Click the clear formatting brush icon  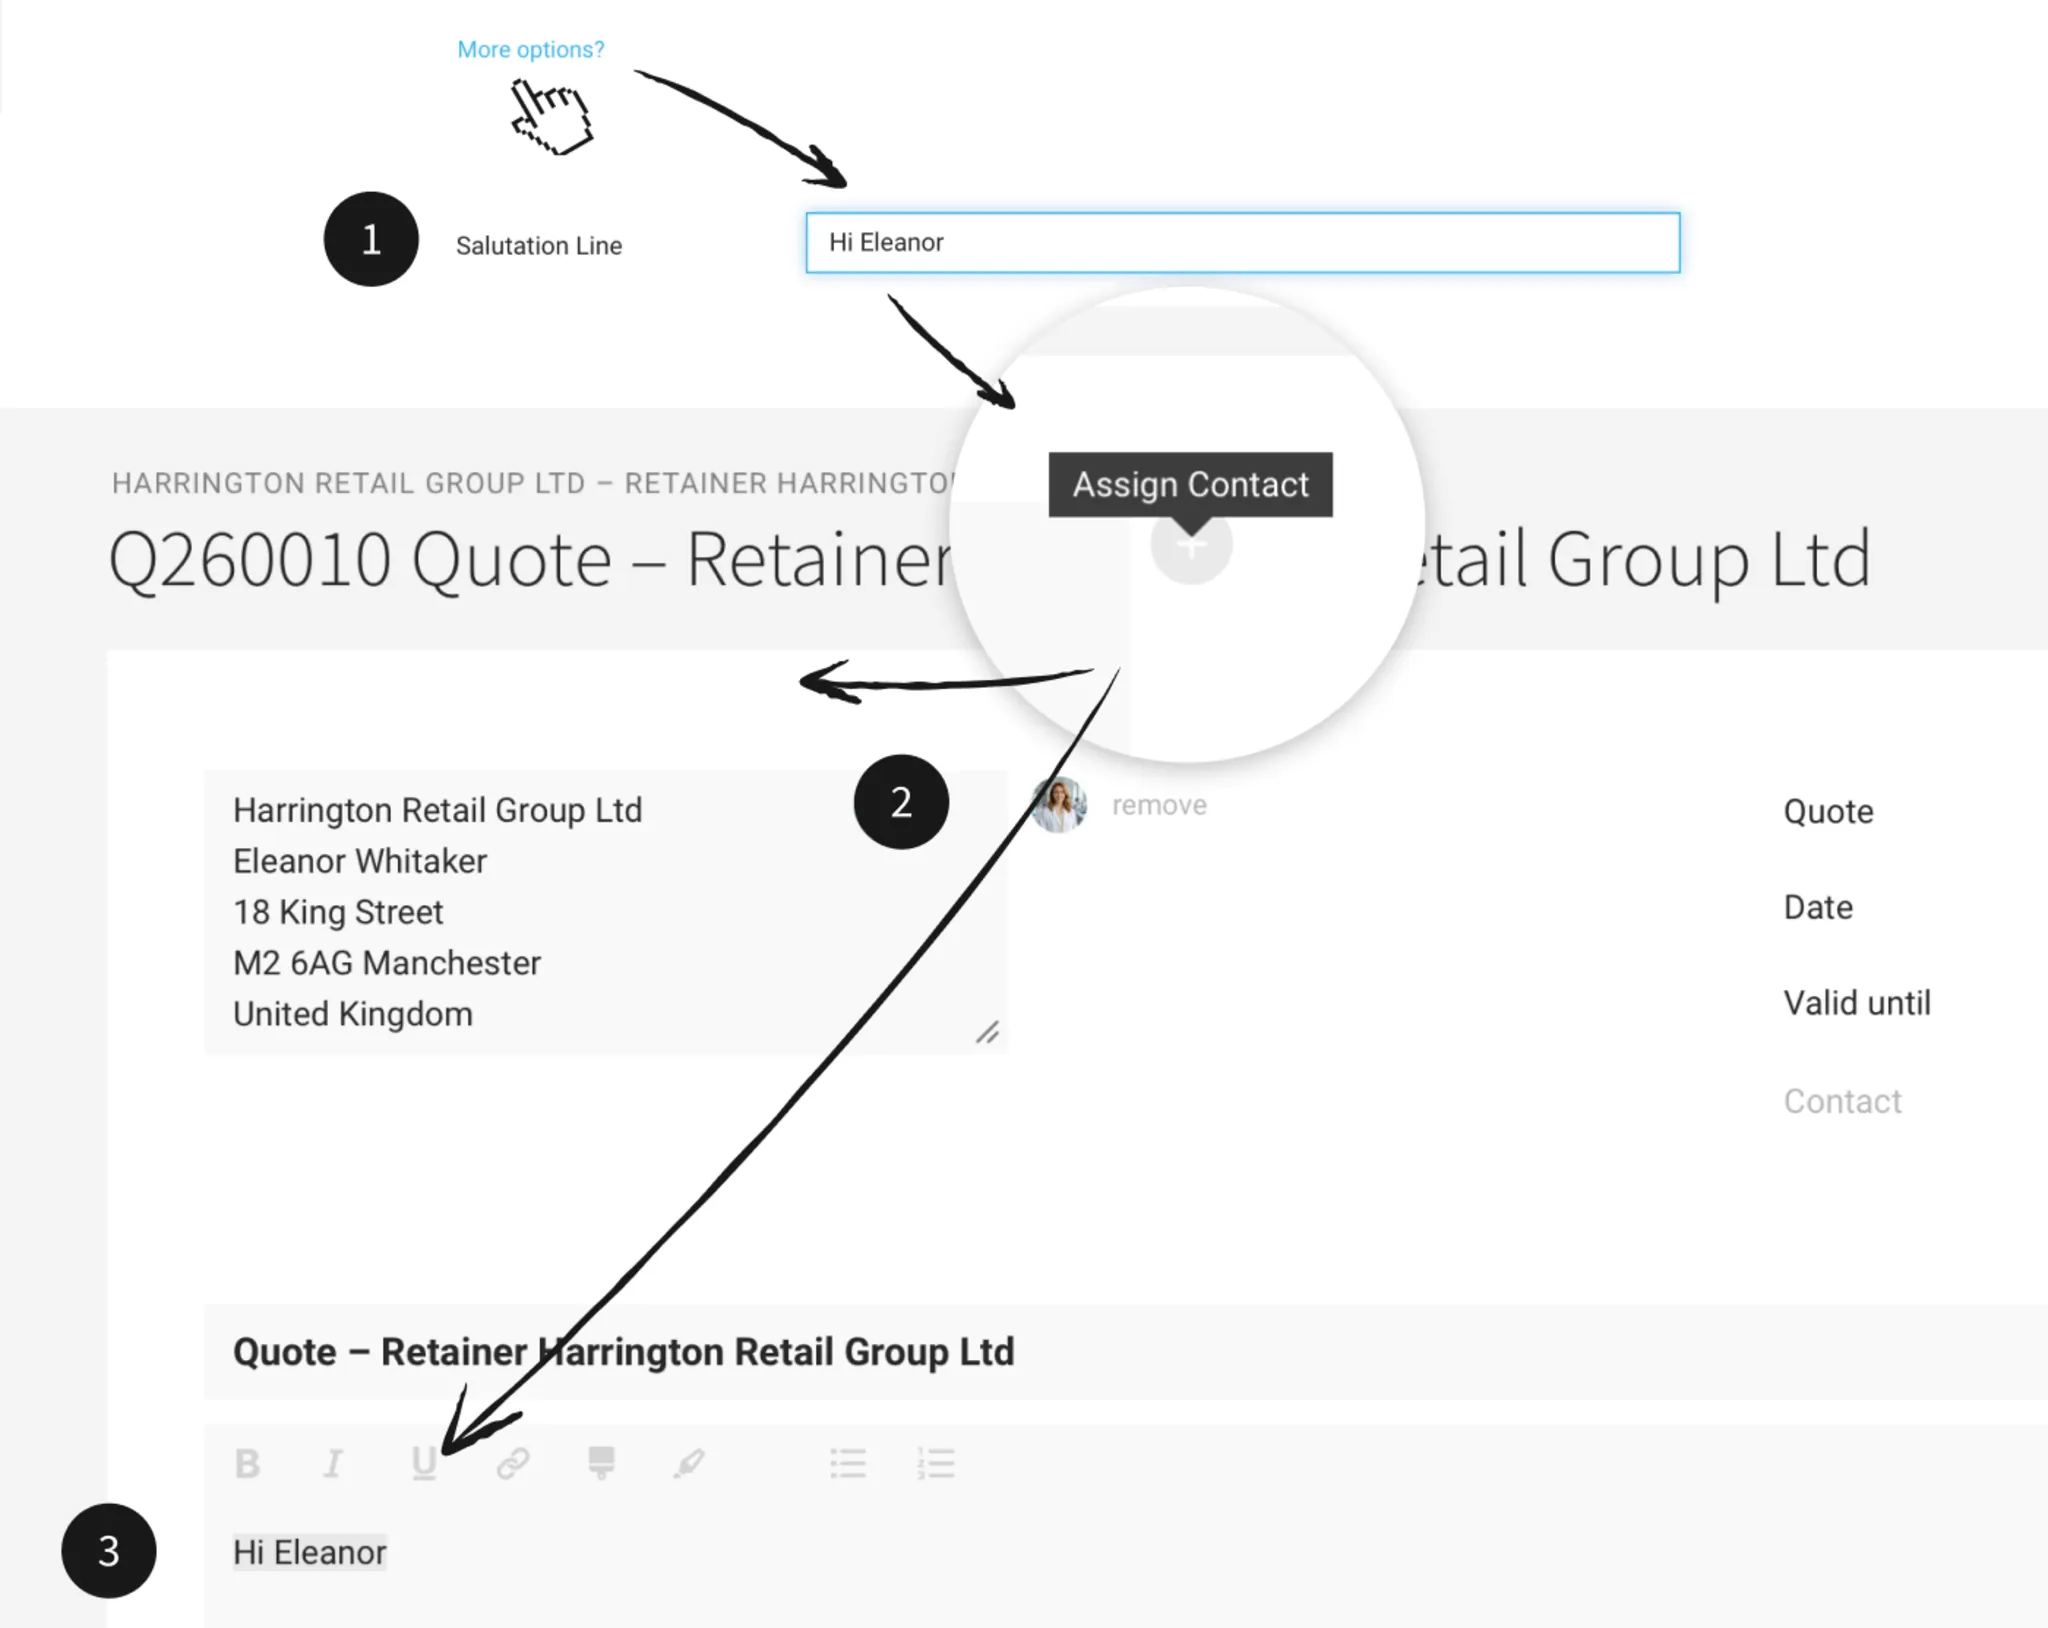(x=689, y=1464)
